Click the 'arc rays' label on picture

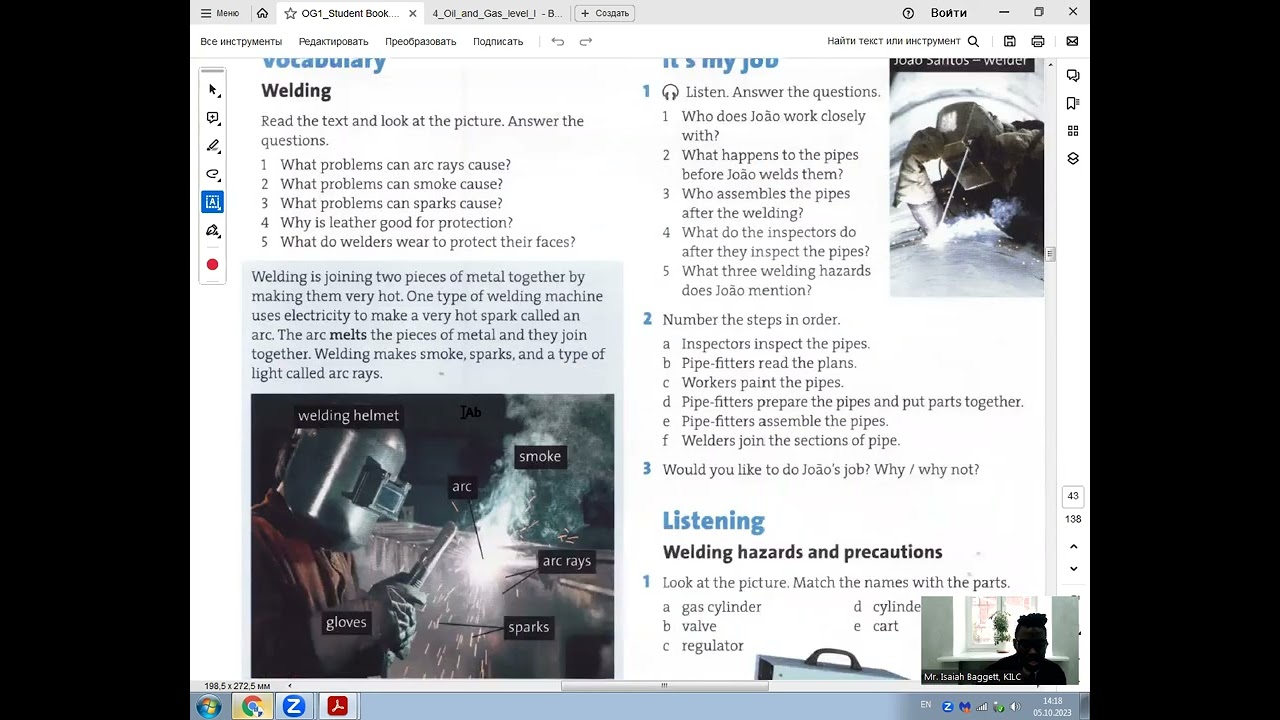567,561
